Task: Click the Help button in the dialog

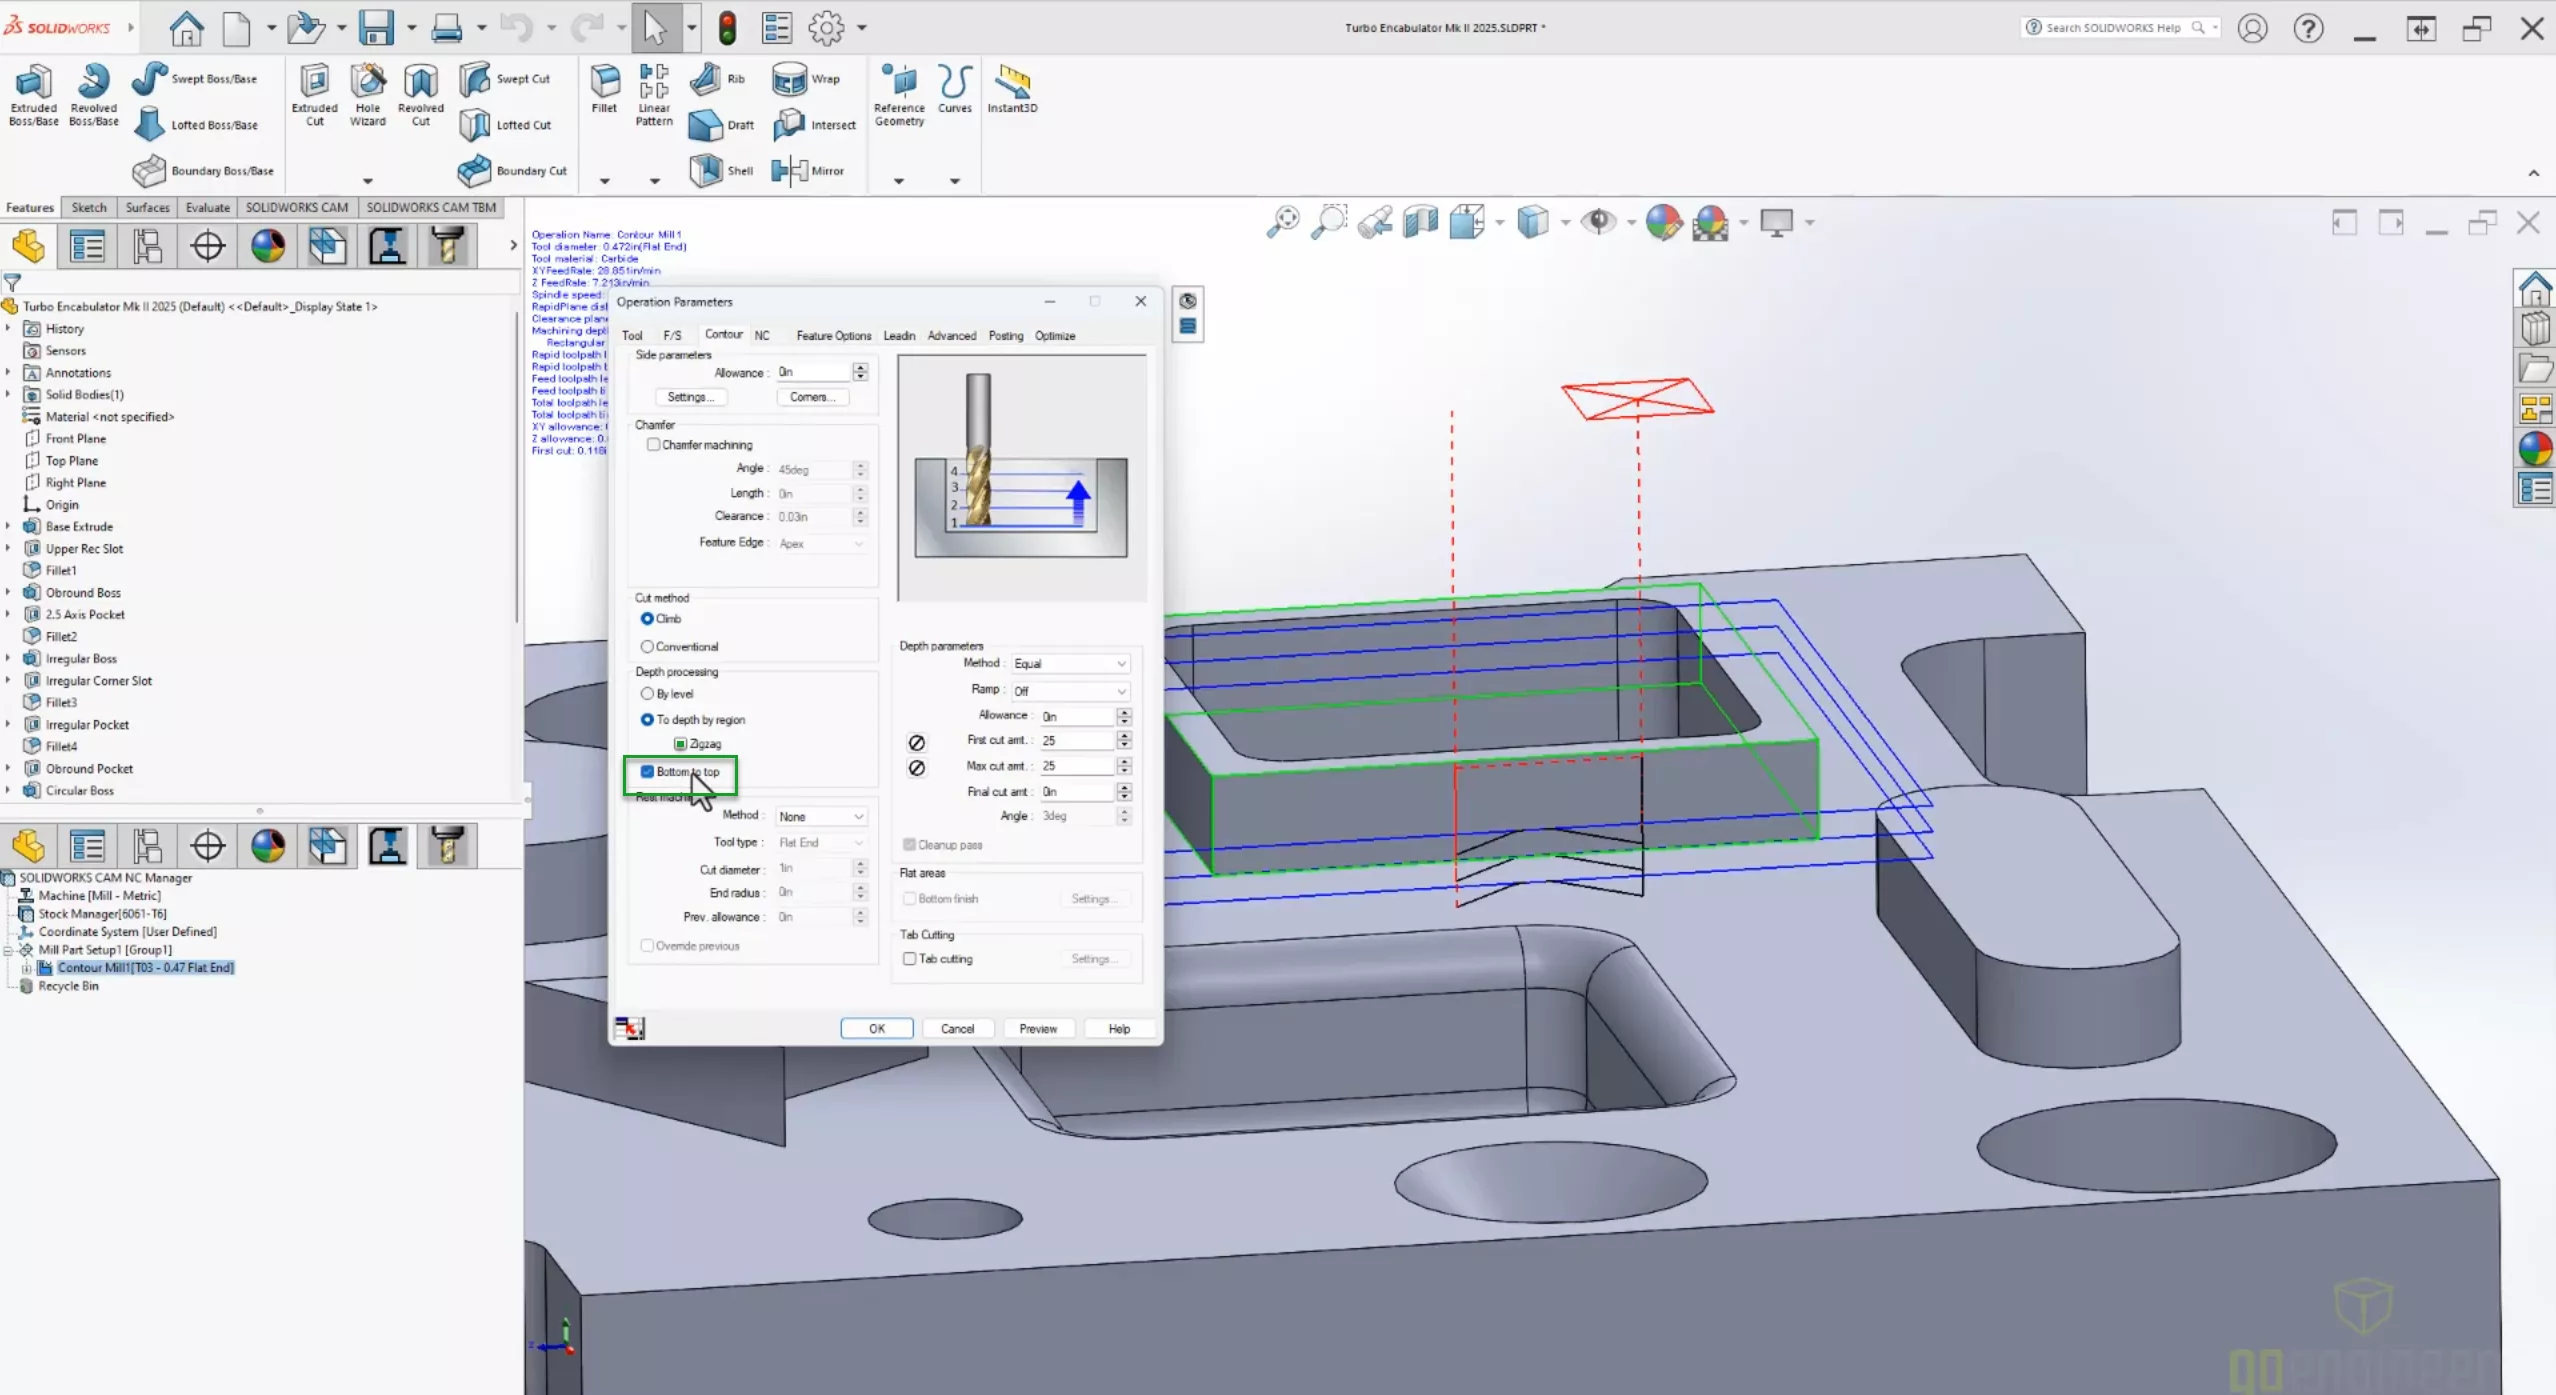Action: (1119, 1029)
